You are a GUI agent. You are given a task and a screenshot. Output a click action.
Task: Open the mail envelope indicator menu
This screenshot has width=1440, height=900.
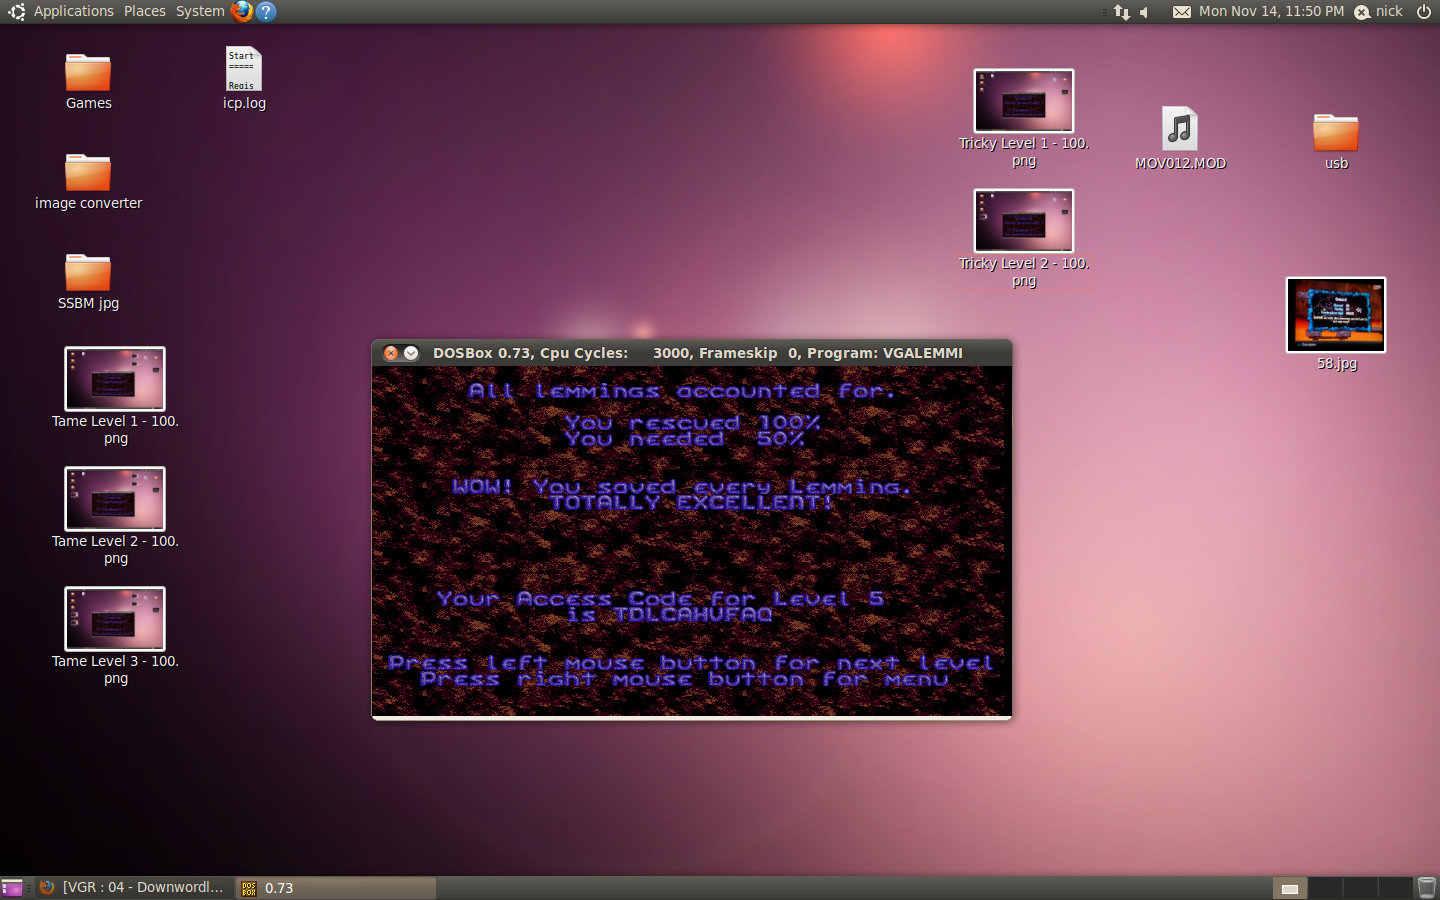tap(1181, 12)
